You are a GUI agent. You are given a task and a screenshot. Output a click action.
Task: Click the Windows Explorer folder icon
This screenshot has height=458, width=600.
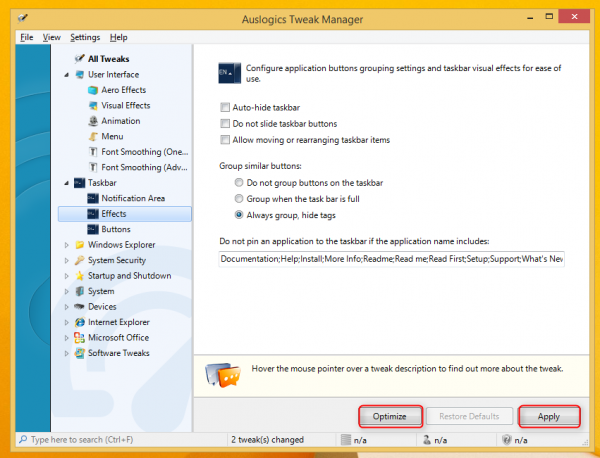(80, 244)
